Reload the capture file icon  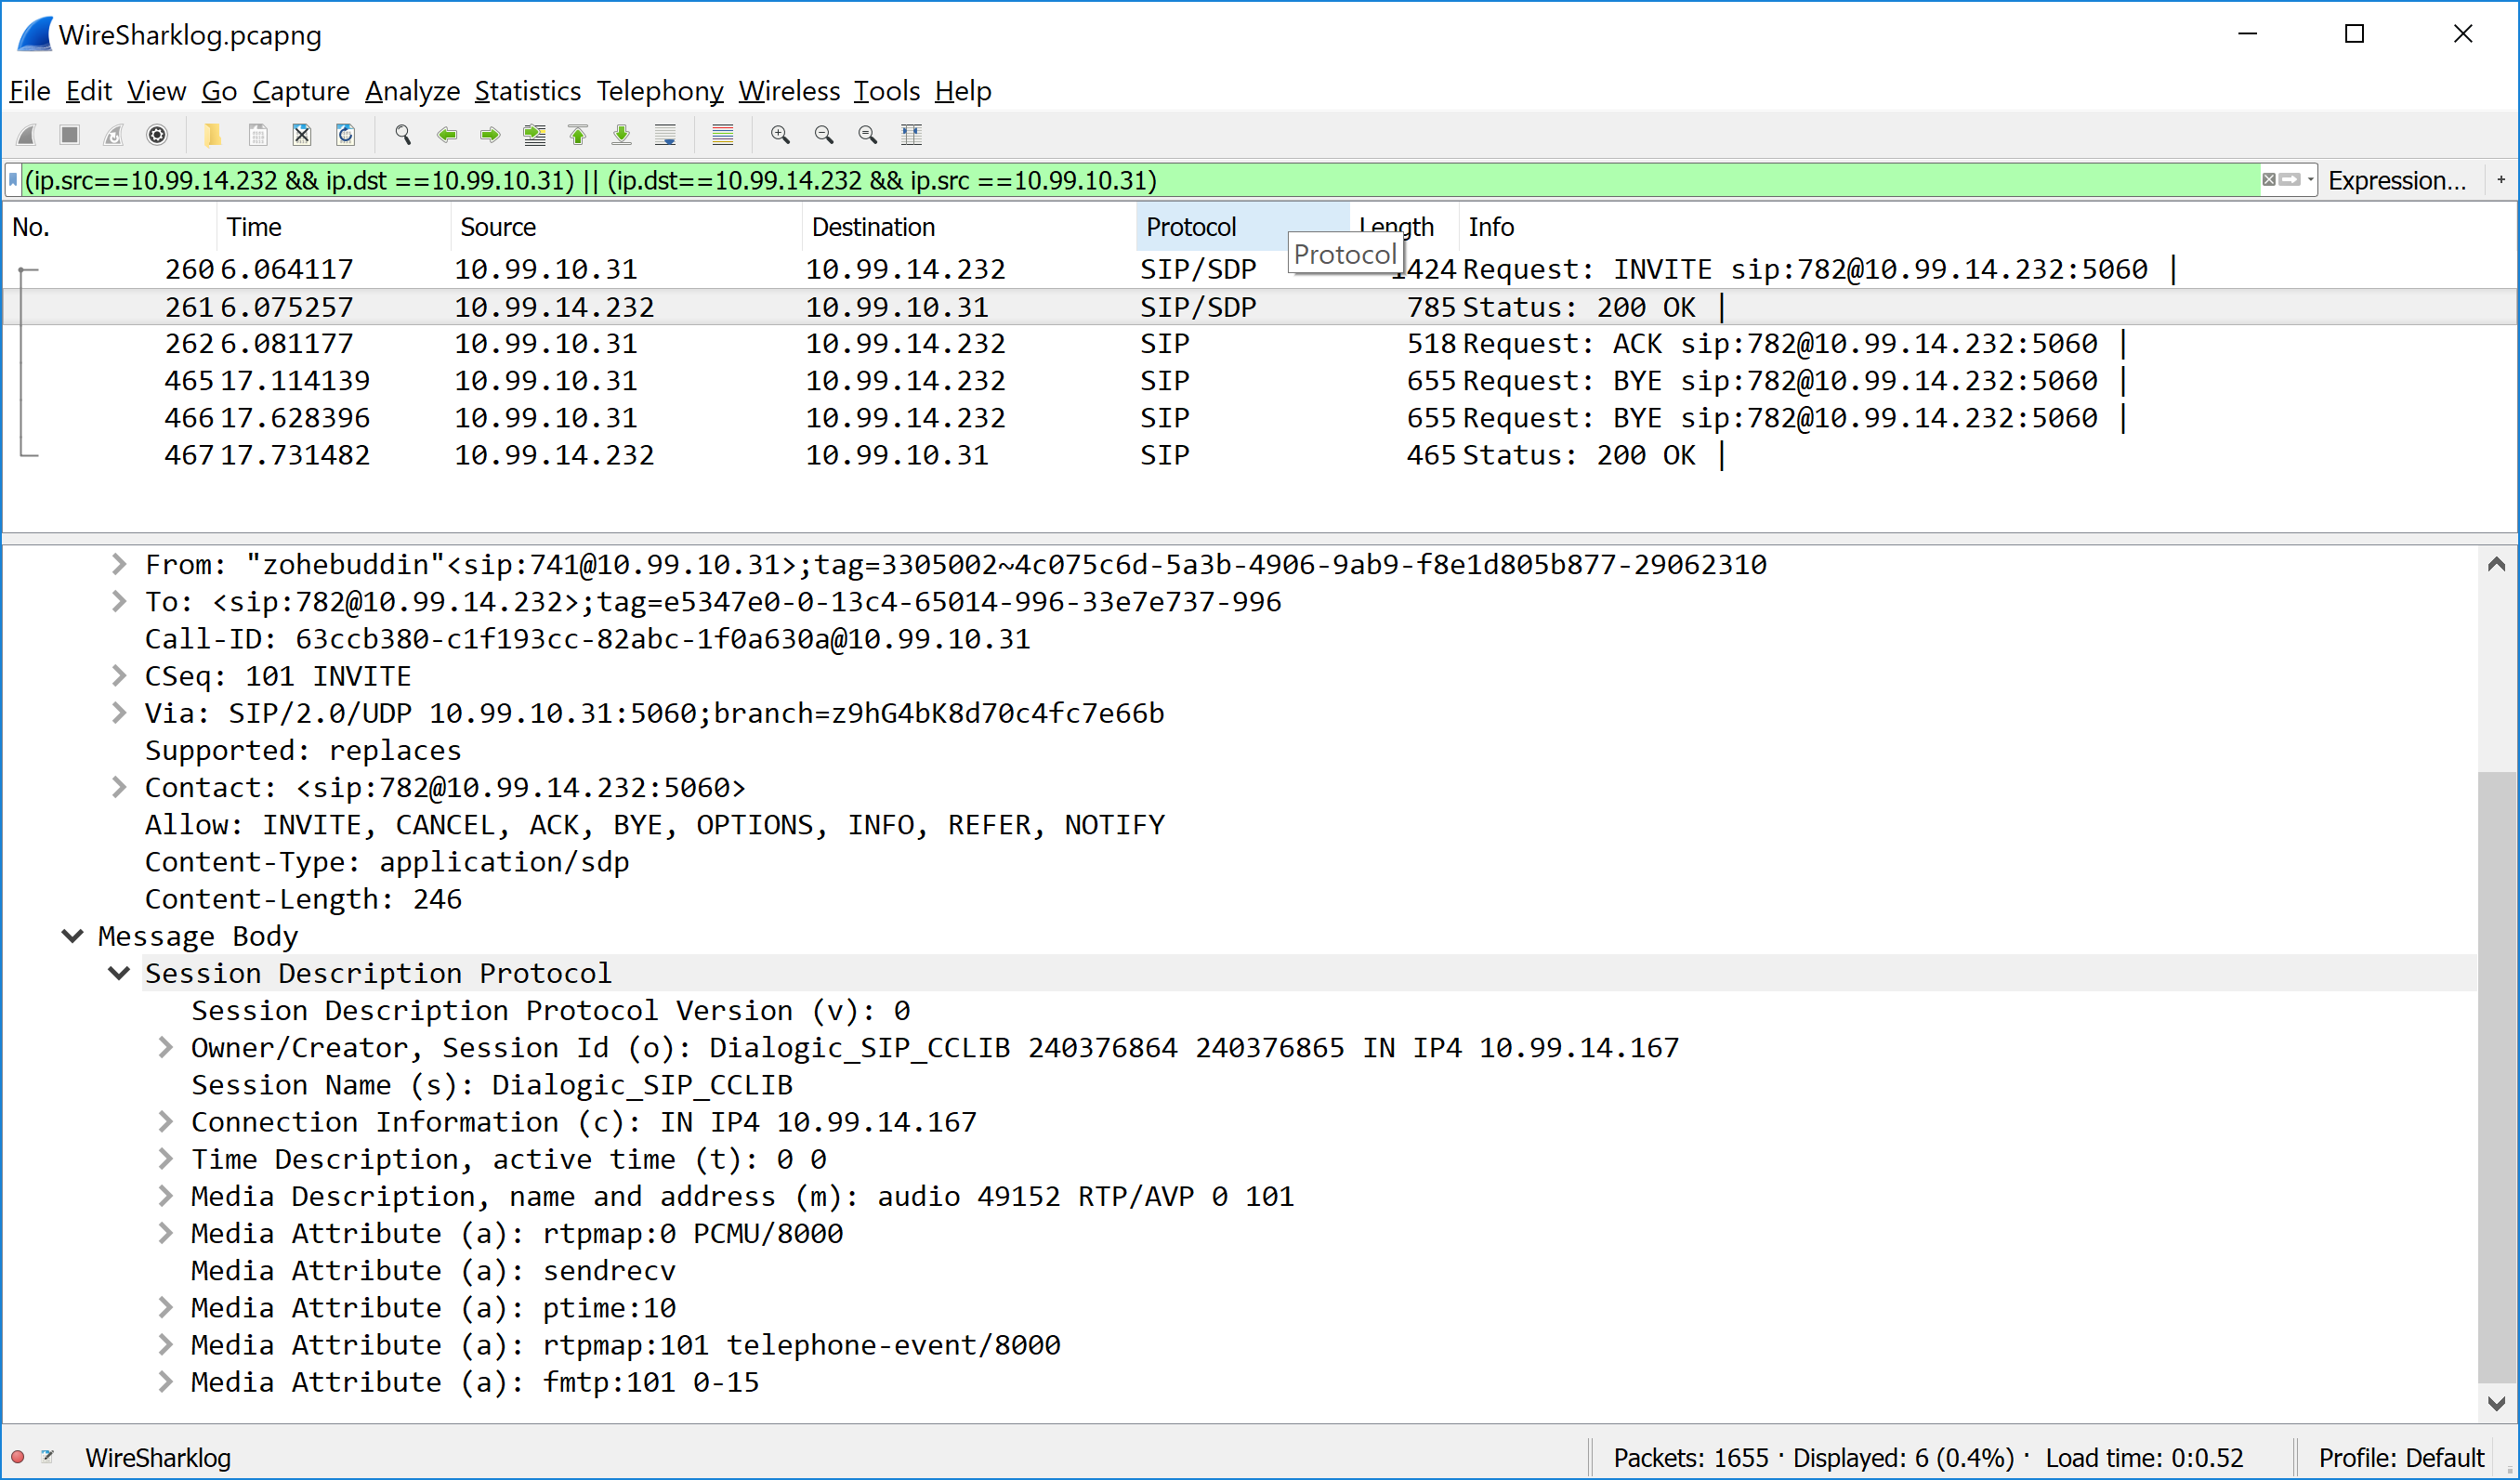[346, 135]
